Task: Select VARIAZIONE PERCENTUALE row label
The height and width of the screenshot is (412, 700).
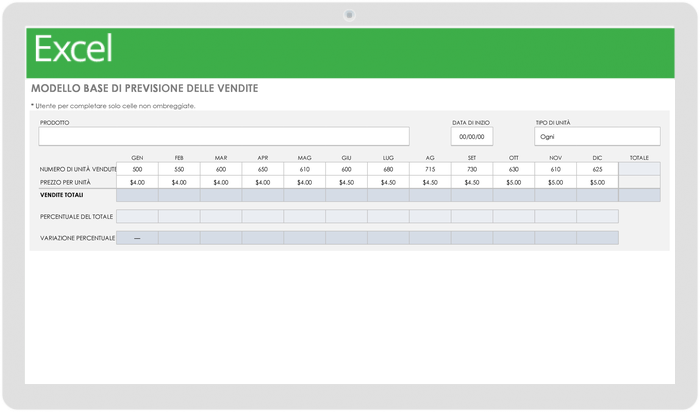Action: (x=78, y=238)
